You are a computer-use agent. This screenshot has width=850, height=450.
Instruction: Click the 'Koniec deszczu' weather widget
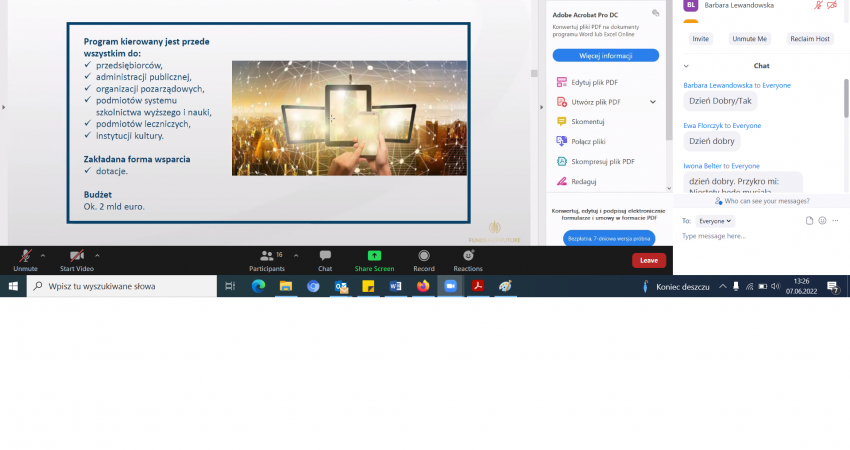676,287
